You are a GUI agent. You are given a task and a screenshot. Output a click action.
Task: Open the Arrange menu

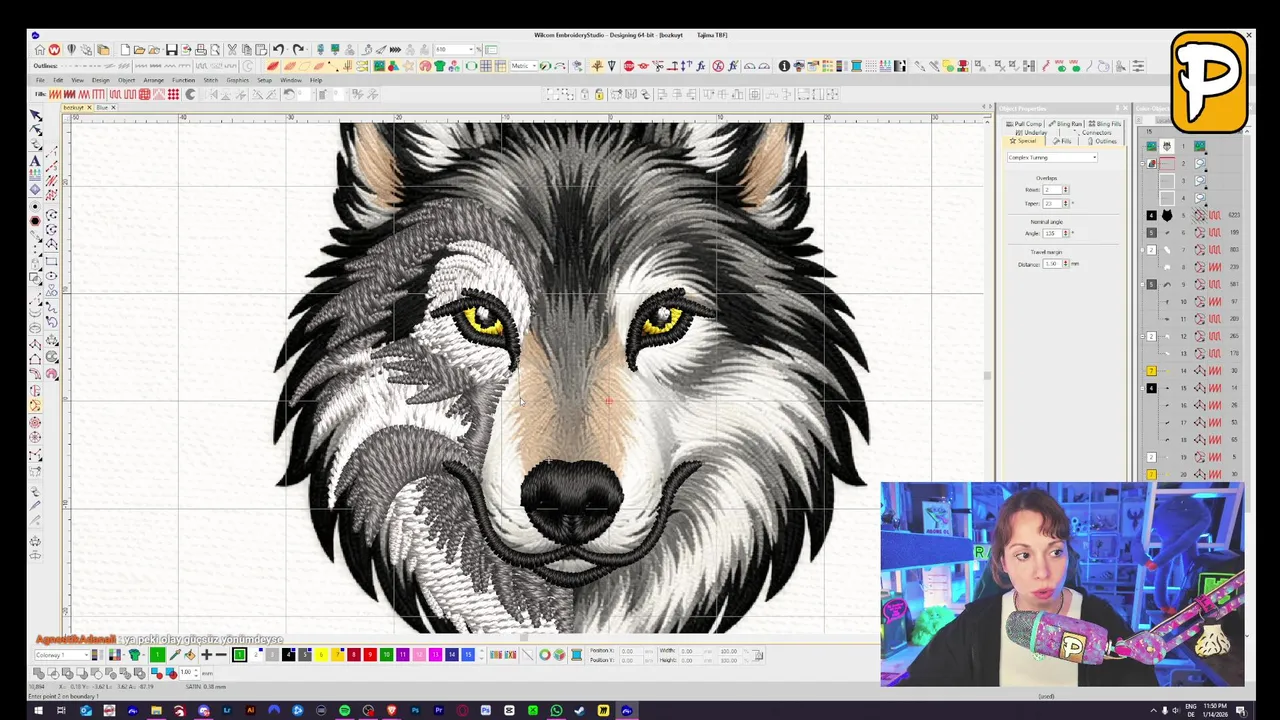click(x=153, y=80)
